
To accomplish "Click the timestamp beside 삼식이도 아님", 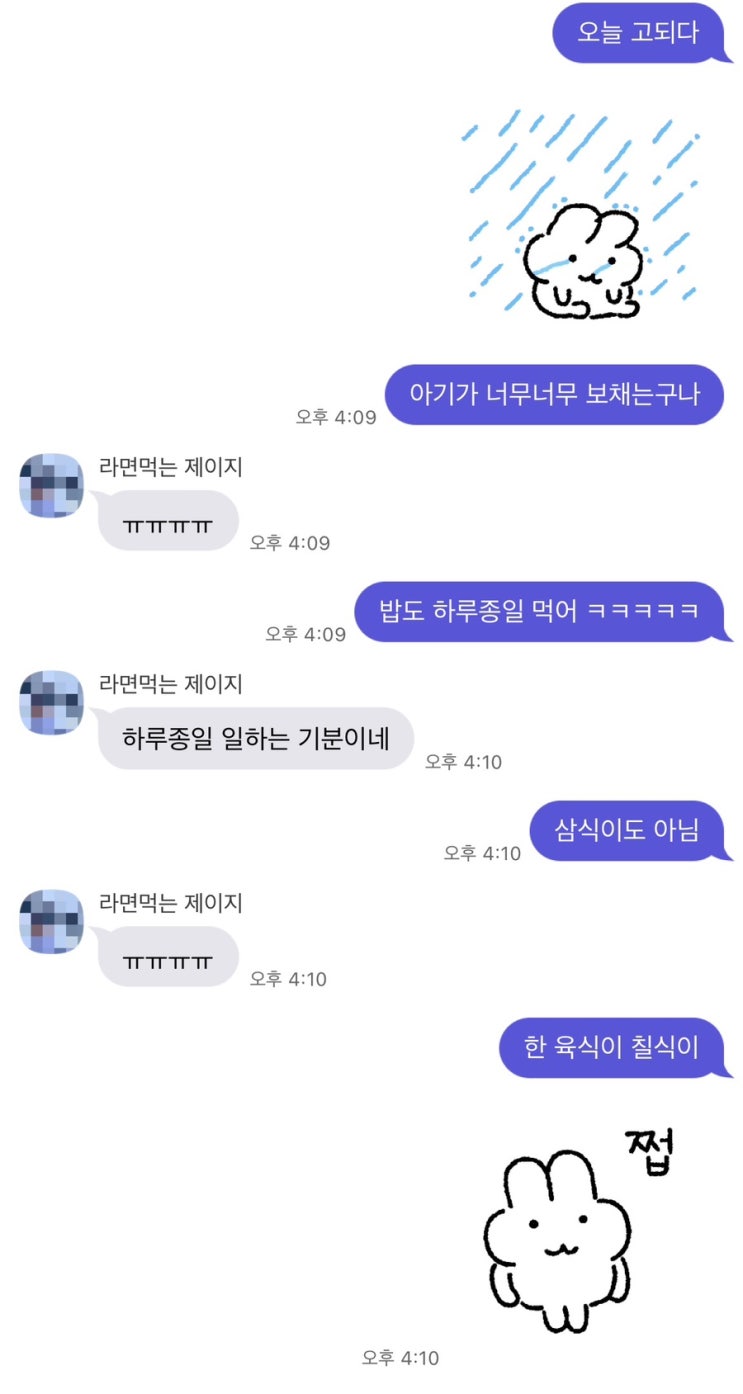I will tap(483, 853).
